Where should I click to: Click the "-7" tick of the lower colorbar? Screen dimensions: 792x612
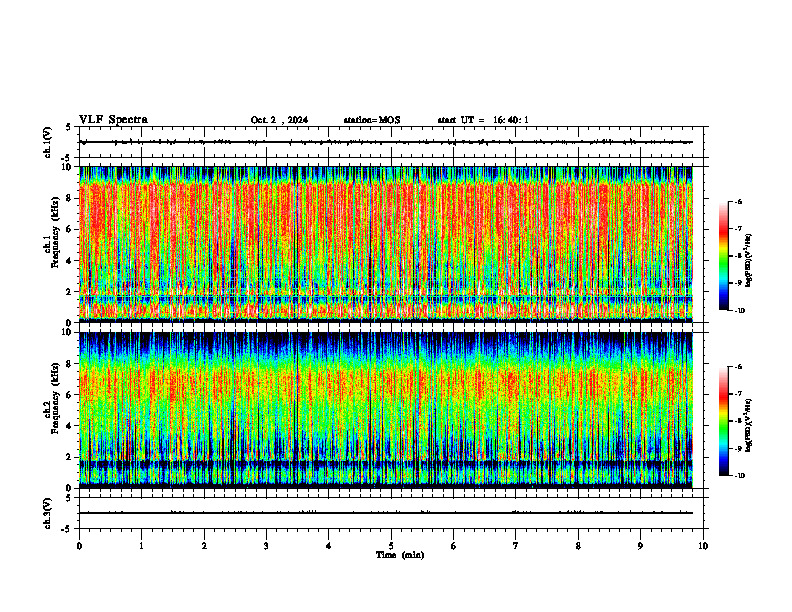click(x=738, y=394)
